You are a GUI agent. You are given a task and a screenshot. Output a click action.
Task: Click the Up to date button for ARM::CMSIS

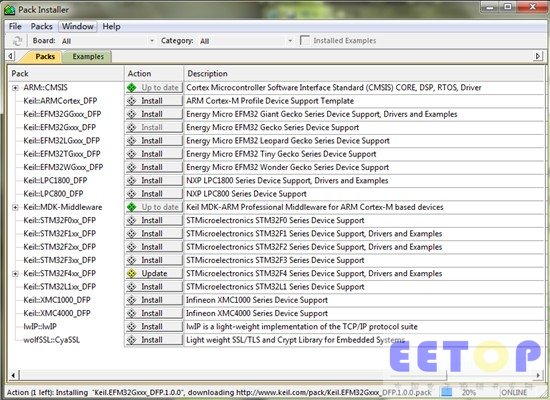pyautogui.click(x=154, y=88)
